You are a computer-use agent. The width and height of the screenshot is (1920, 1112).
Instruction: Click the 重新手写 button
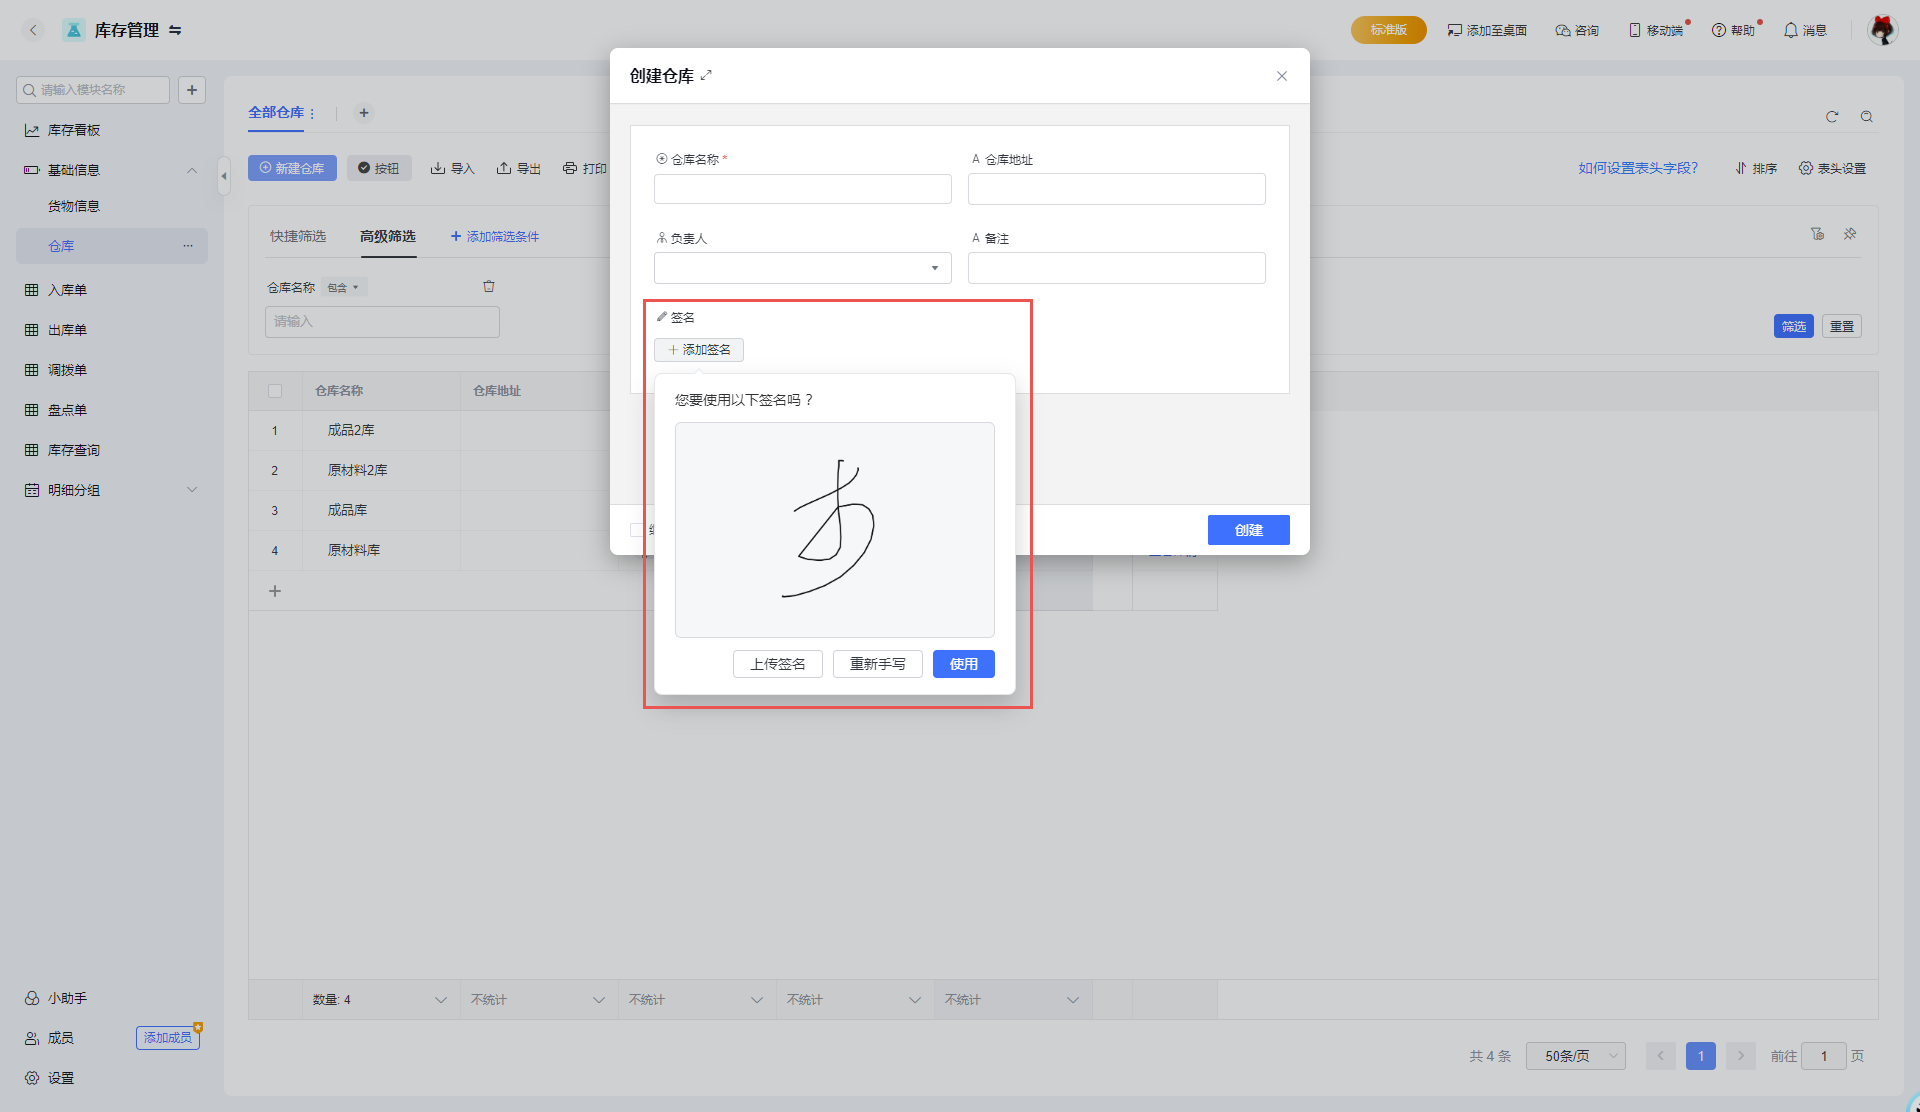point(877,664)
